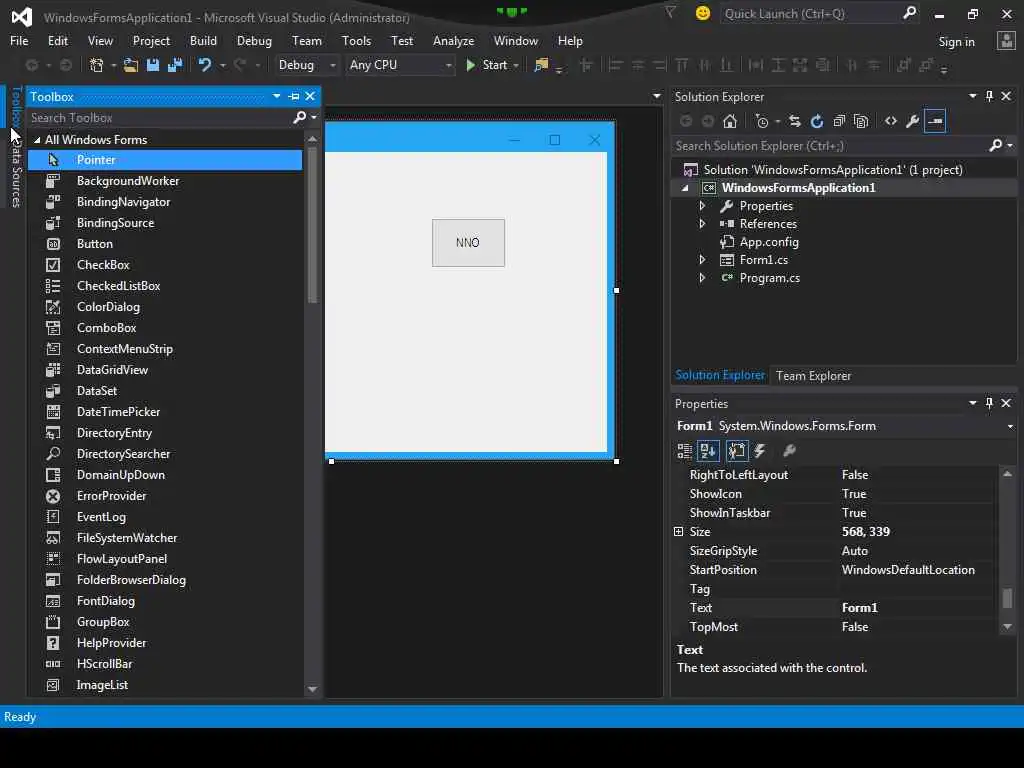
Task: Click the Sign in link
Action: (956, 42)
